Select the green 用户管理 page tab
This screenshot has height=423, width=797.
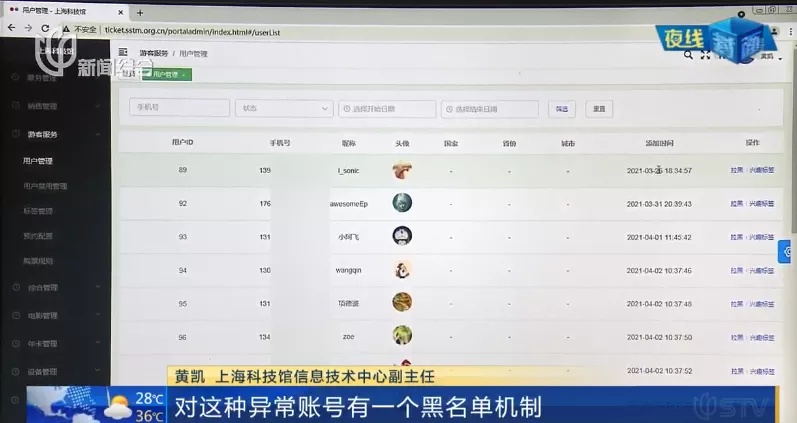[x=167, y=75]
